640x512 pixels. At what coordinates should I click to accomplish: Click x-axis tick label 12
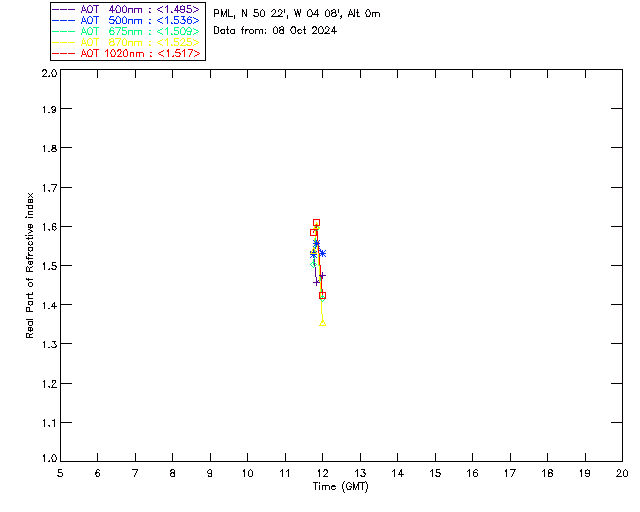(322, 473)
